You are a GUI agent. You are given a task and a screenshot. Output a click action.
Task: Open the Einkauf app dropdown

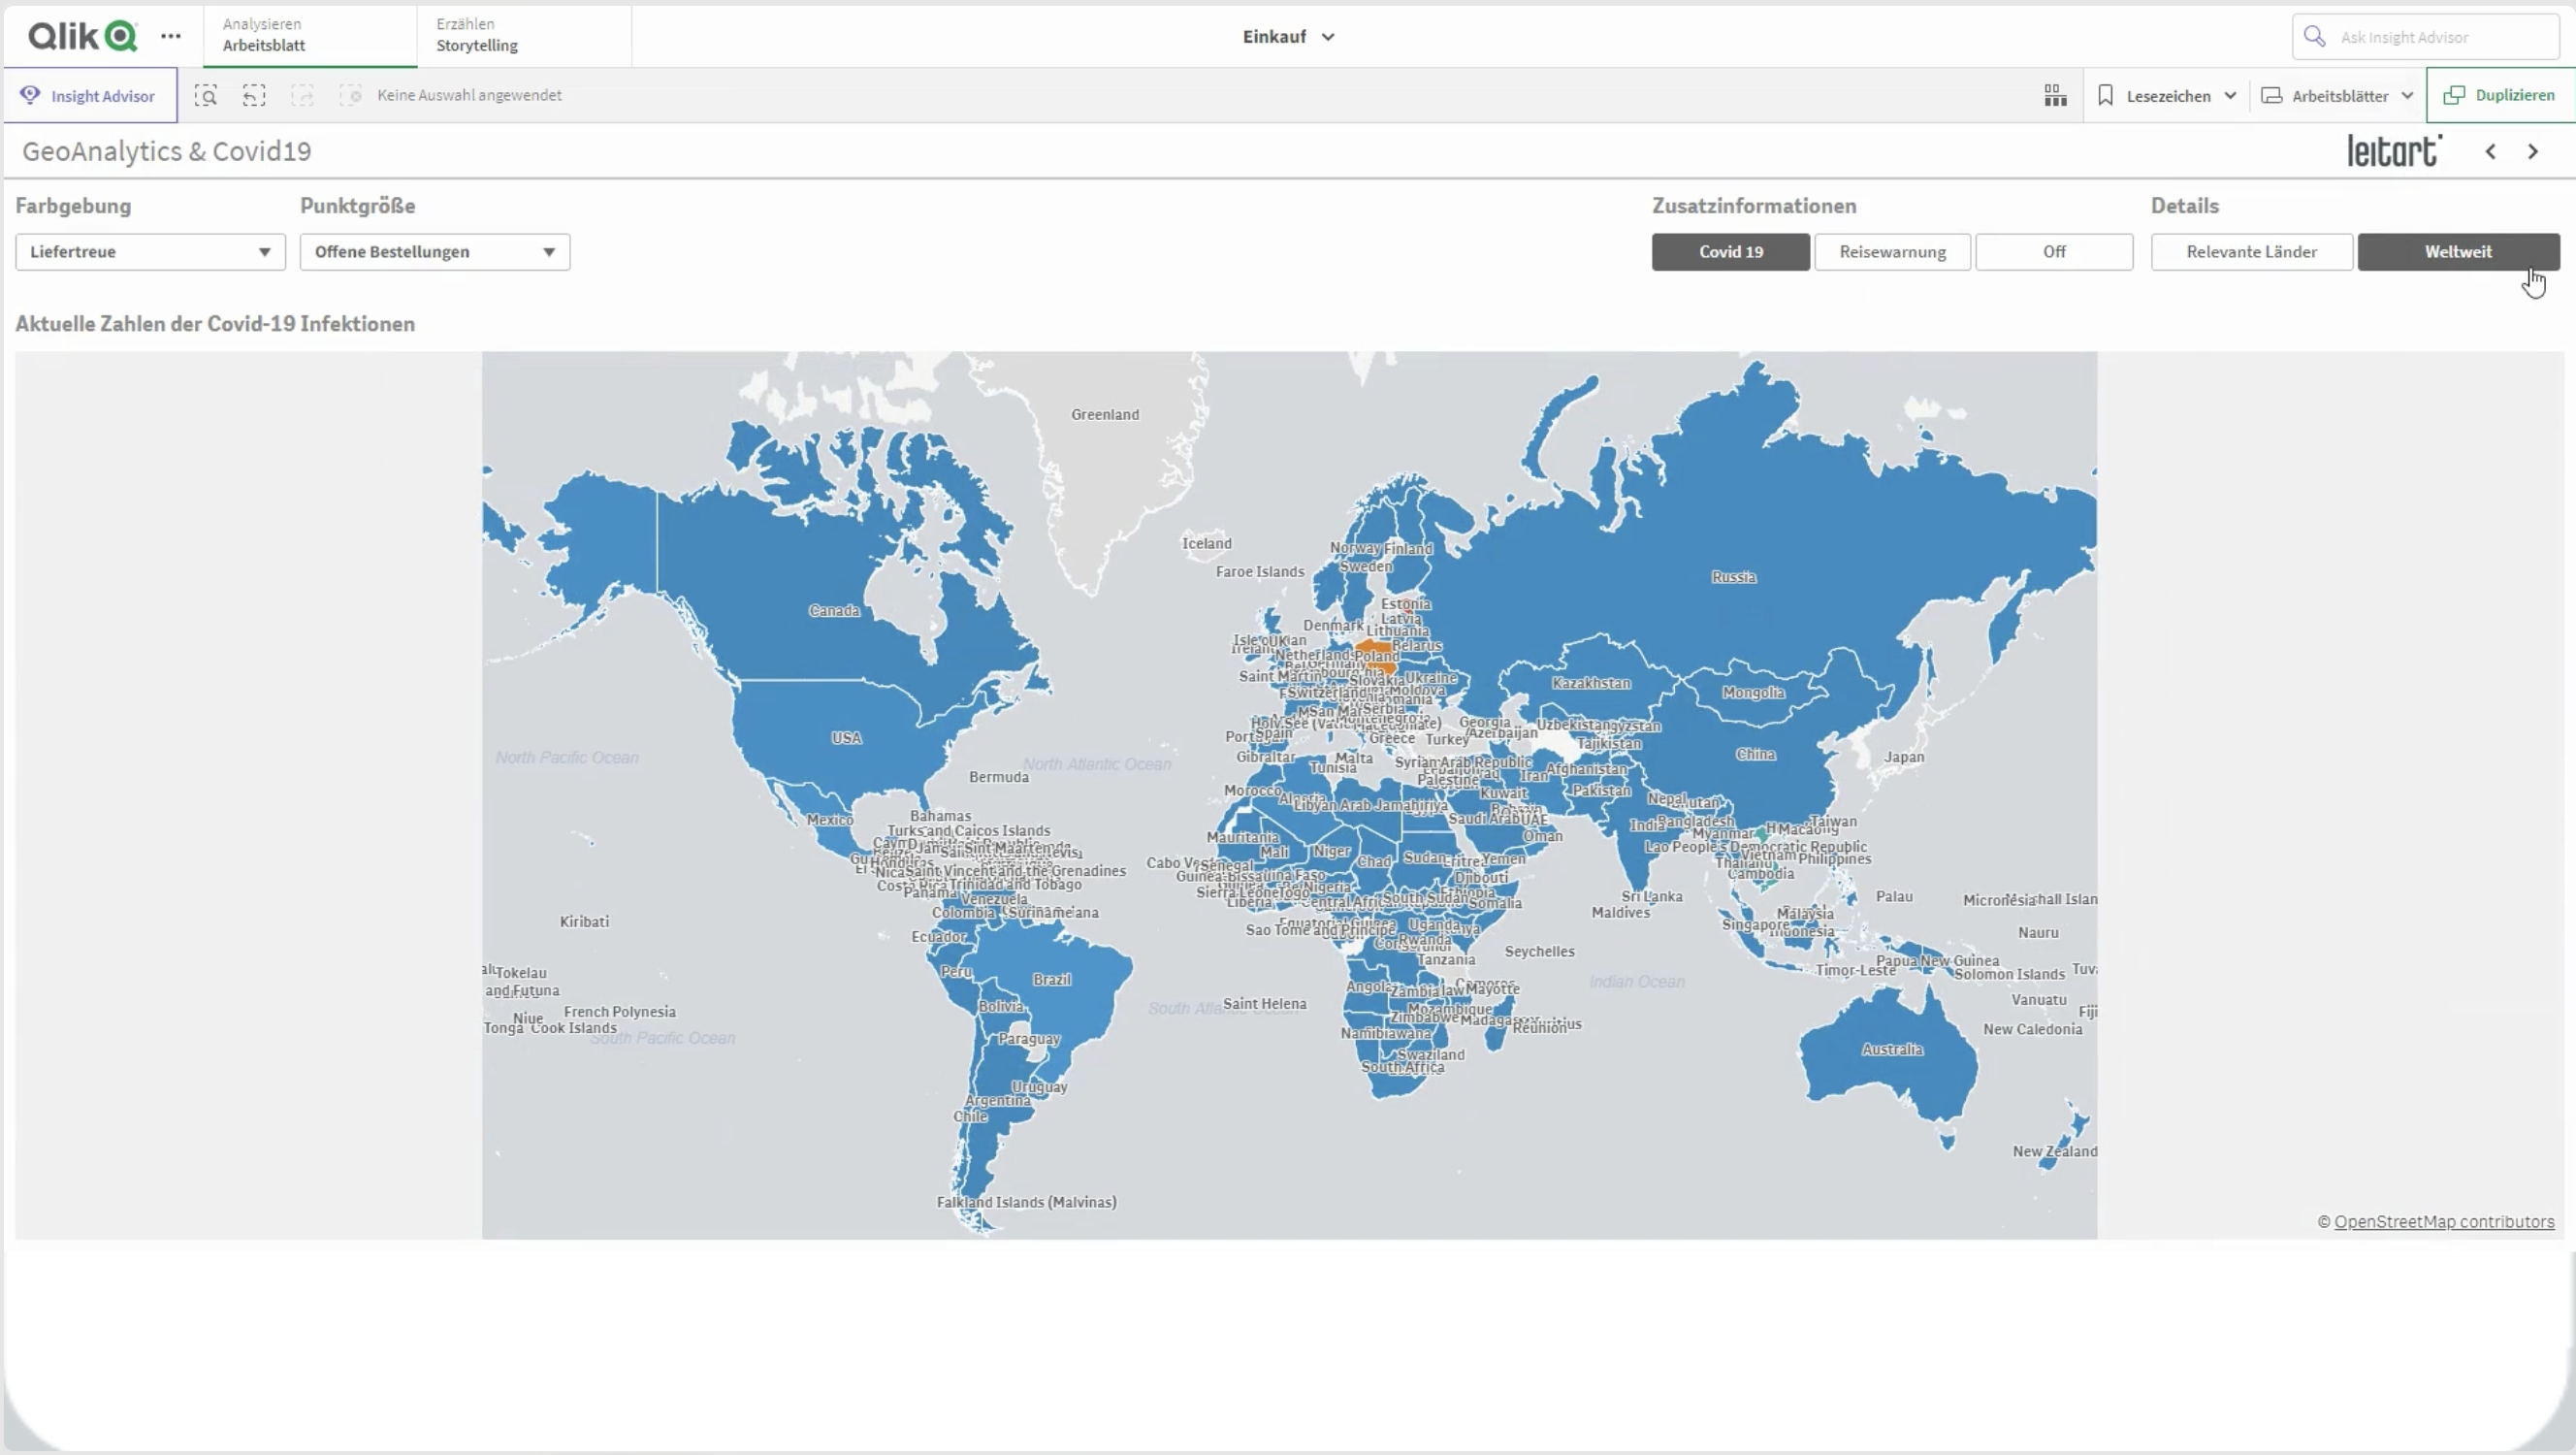coord(1288,37)
